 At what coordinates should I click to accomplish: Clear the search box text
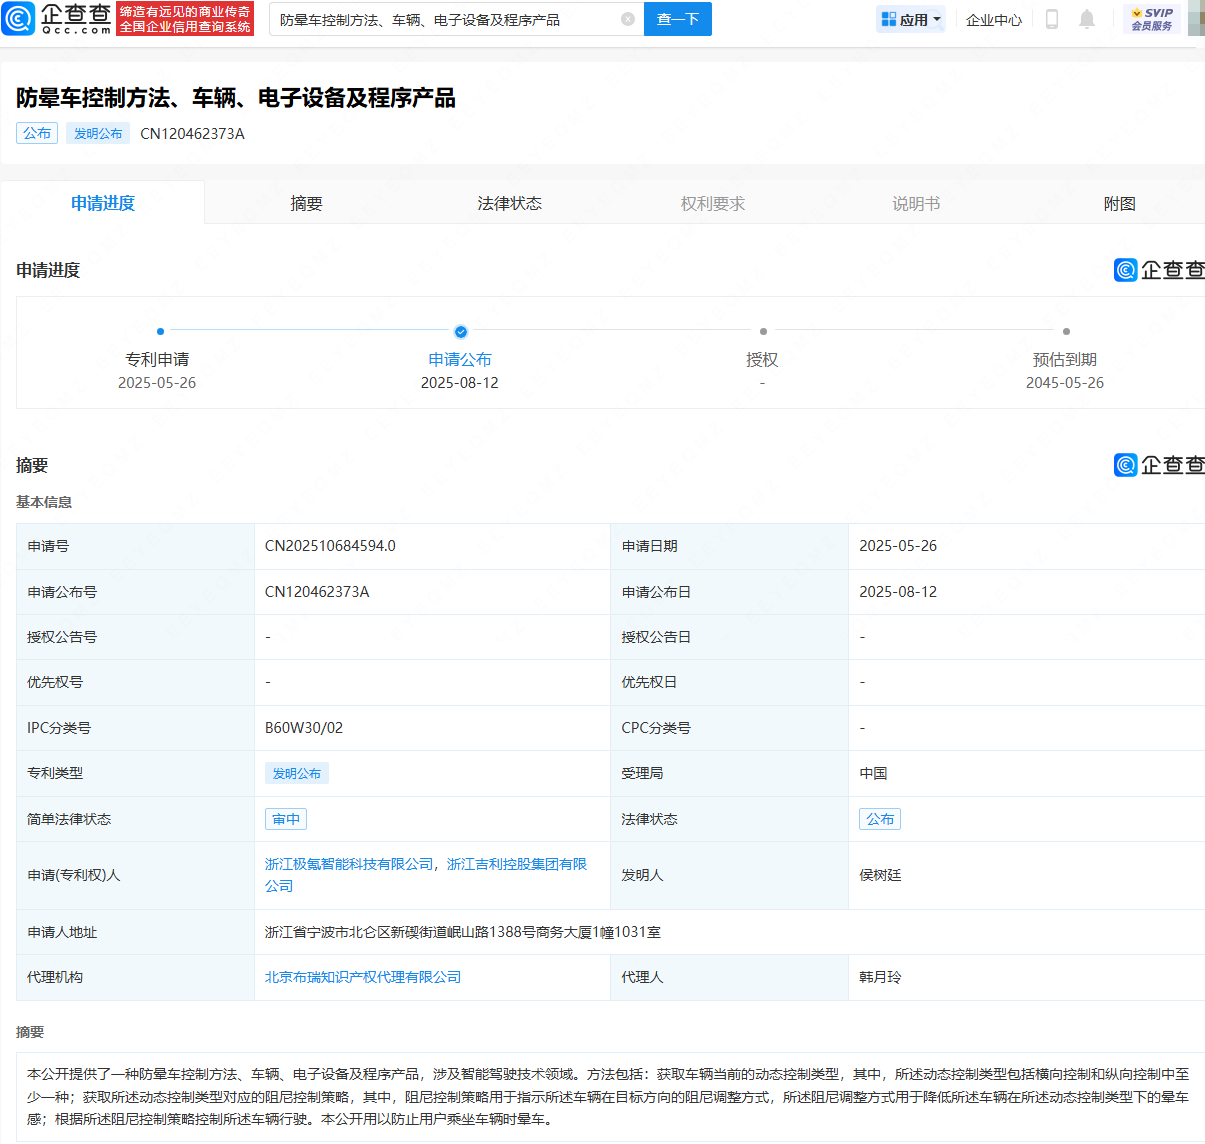point(628,19)
